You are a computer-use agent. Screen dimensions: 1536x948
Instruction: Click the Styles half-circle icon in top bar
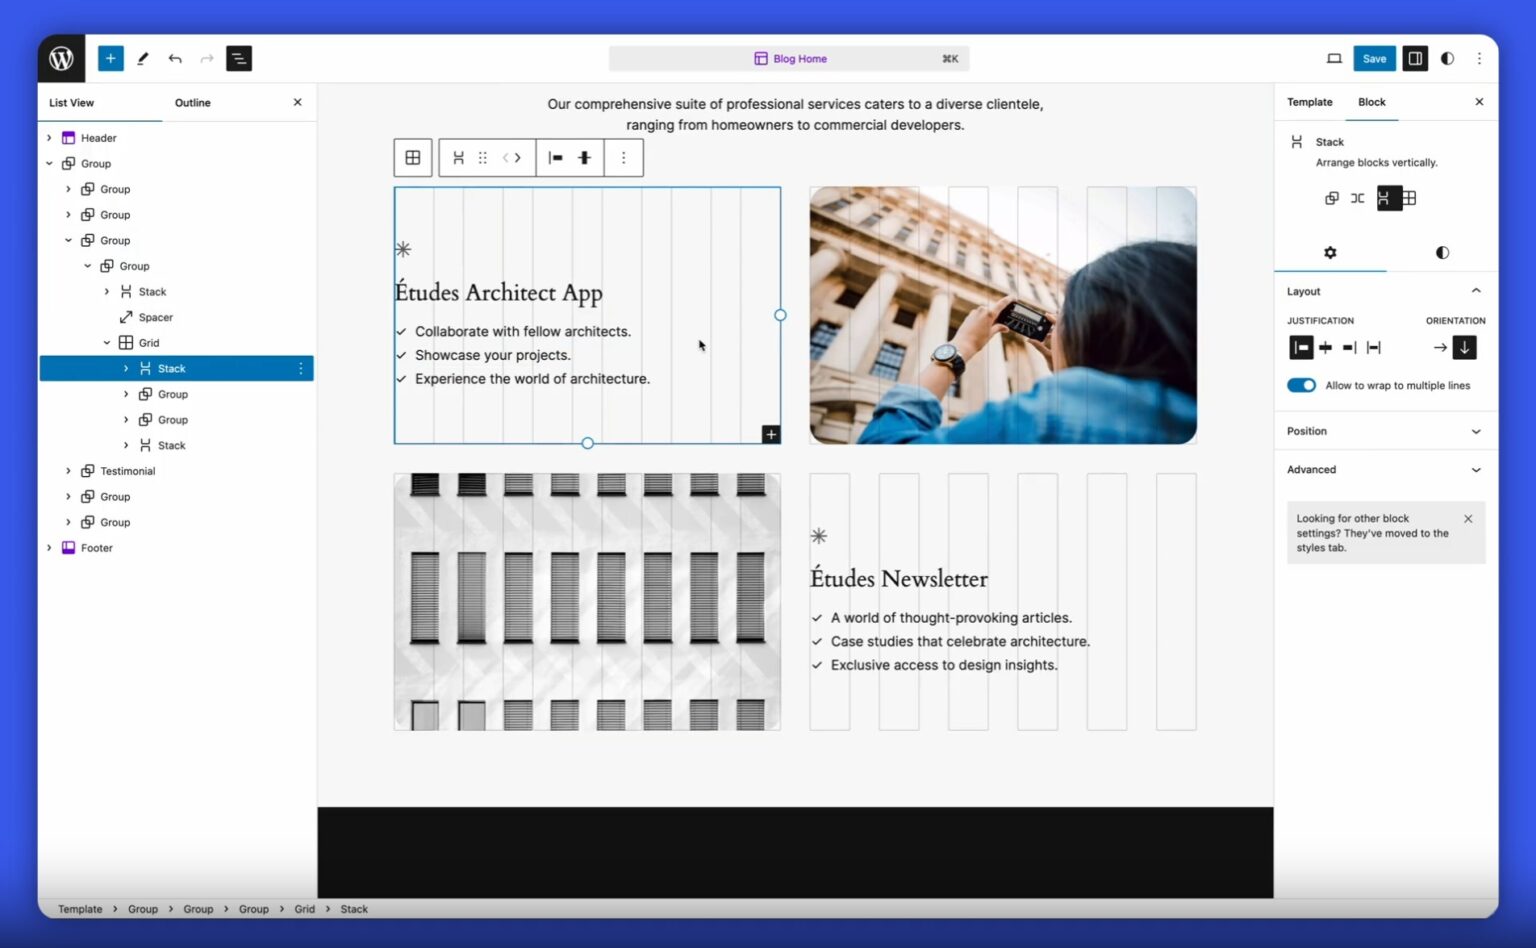pyautogui.click(x=1447, y=59)
